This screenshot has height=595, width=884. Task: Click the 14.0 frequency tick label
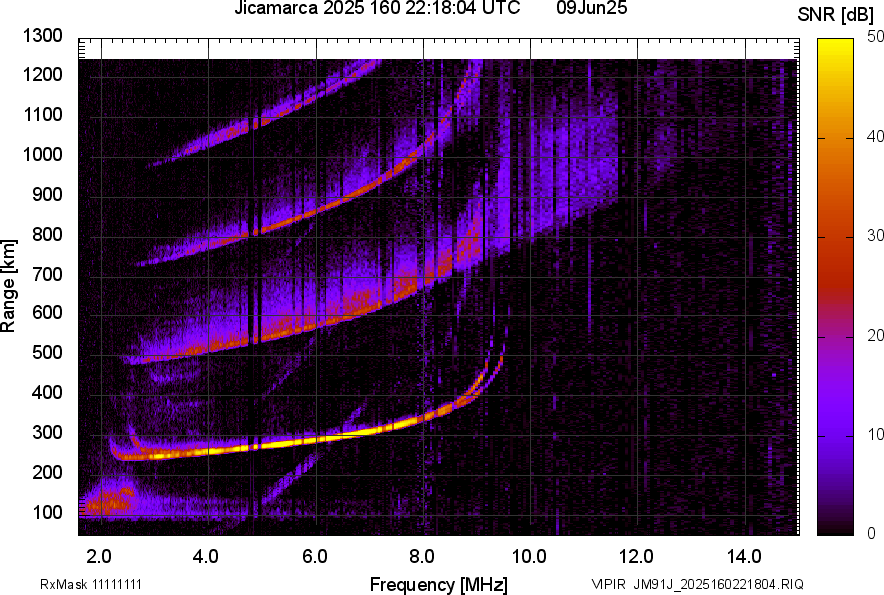click(744, 557)
